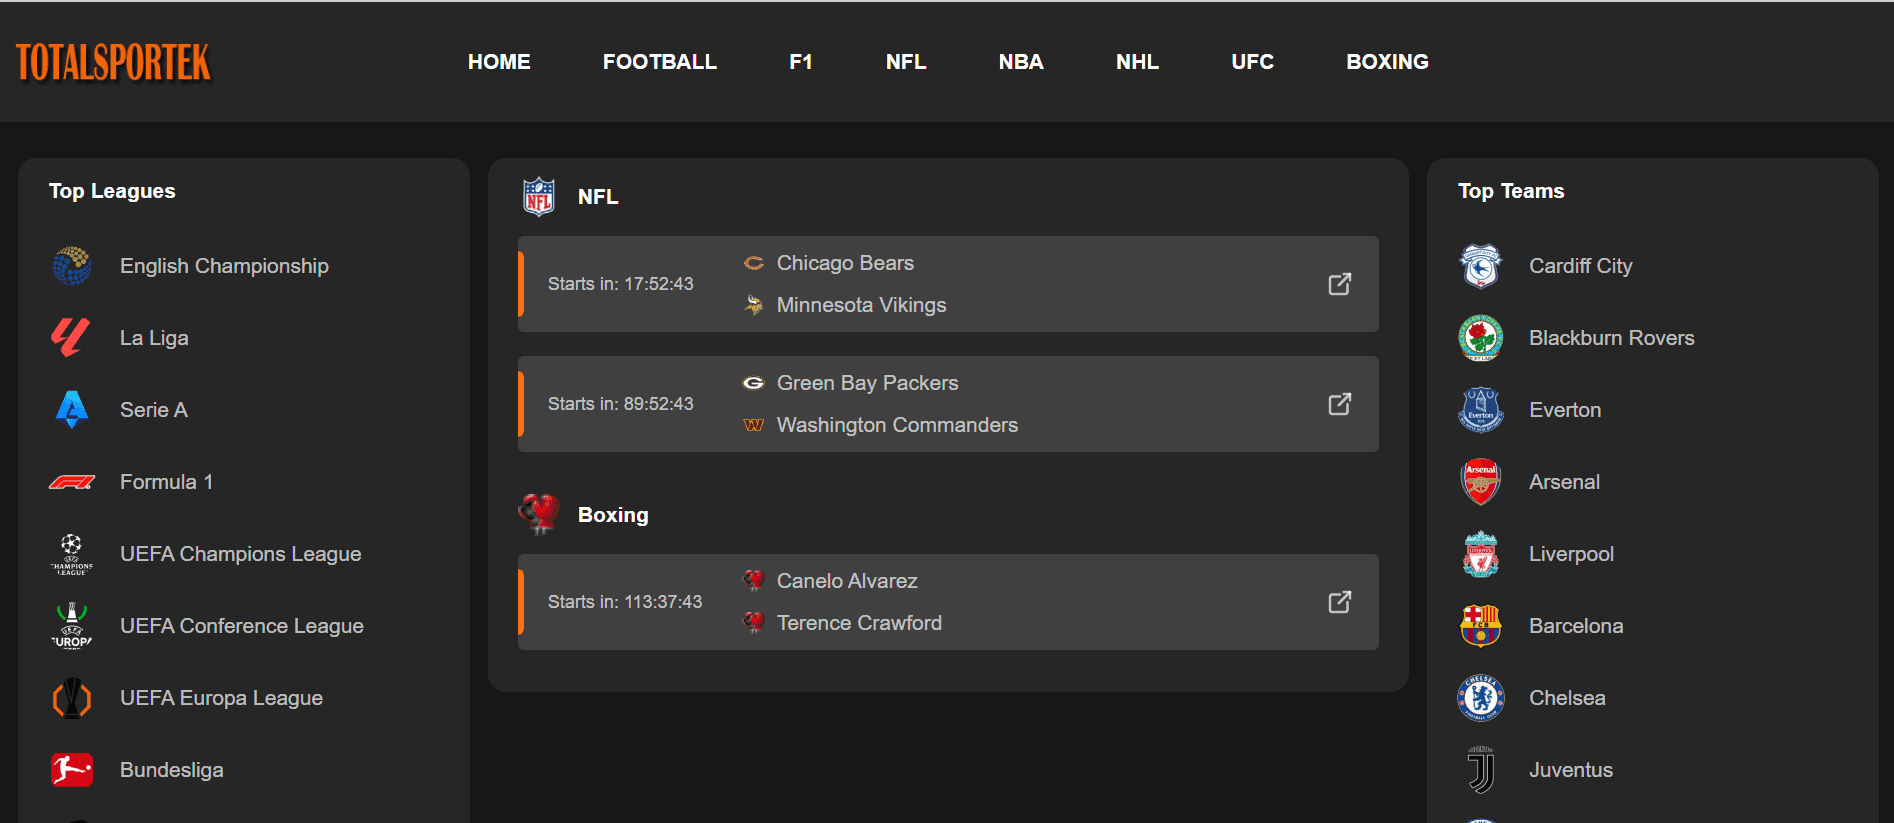This screenshot has height=823, width=1894.
Task: Select the Canelo Alvarez fighter name
Action: point(847,581)
